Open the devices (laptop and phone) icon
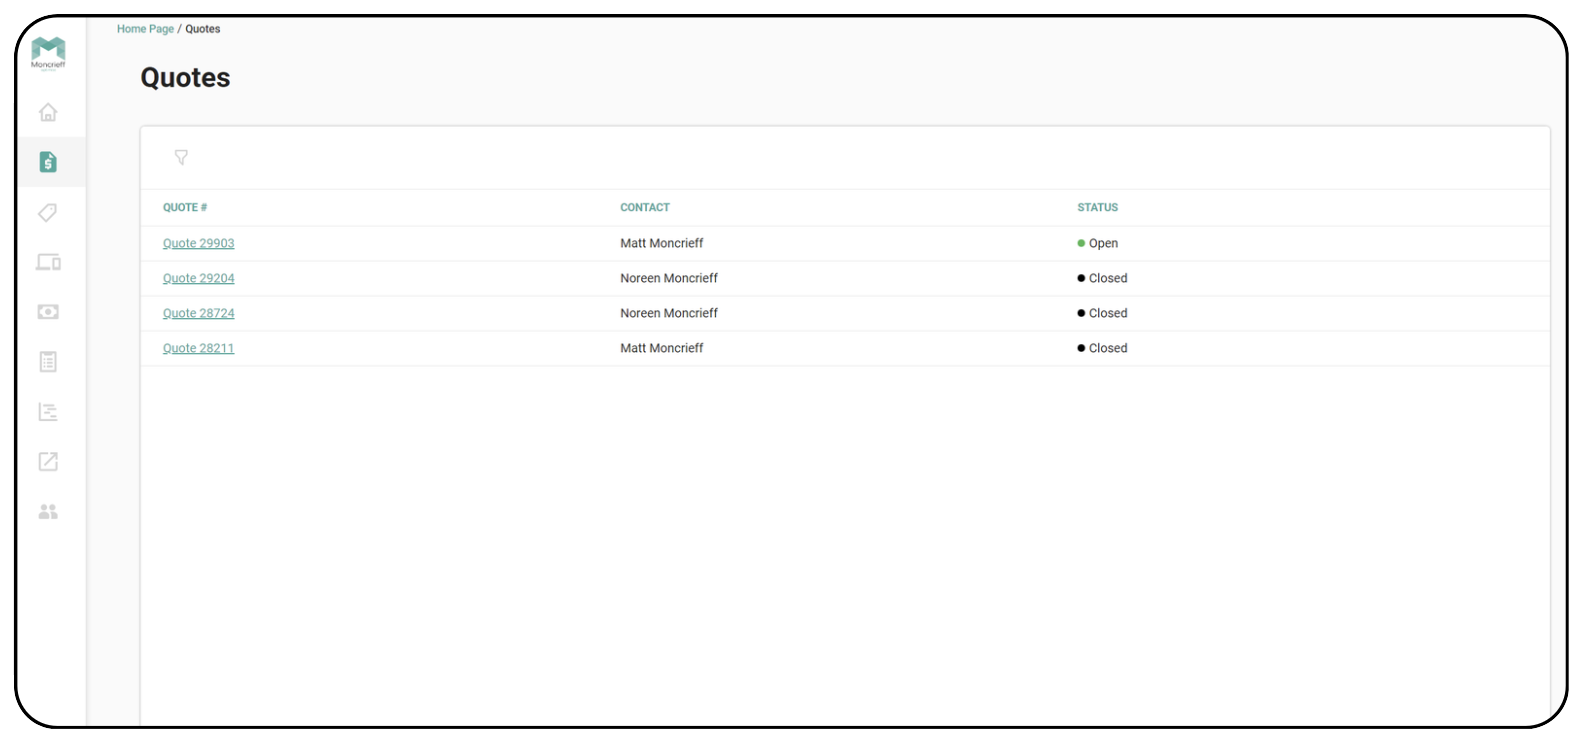Screen dimensions: 1582x743 [48, 262]
